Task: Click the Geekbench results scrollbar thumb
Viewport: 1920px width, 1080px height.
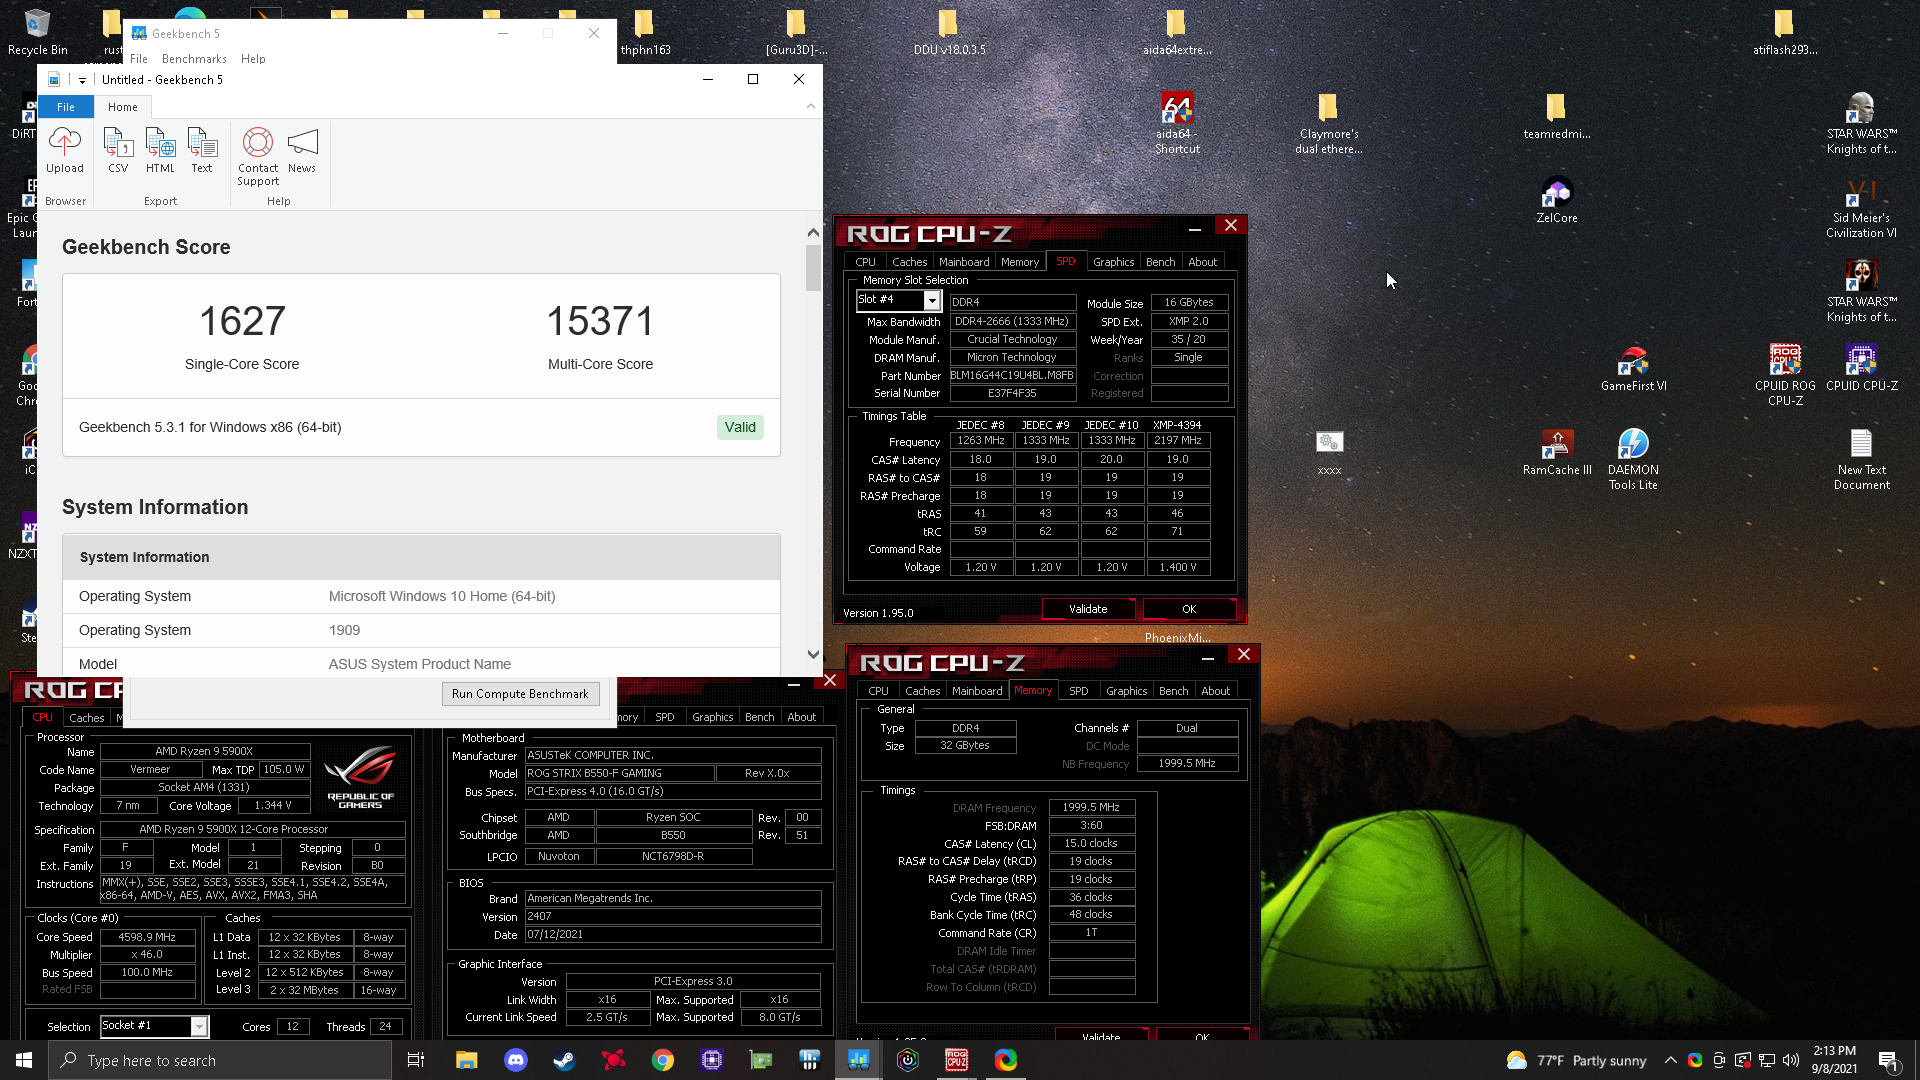Action: click(813, 267)
